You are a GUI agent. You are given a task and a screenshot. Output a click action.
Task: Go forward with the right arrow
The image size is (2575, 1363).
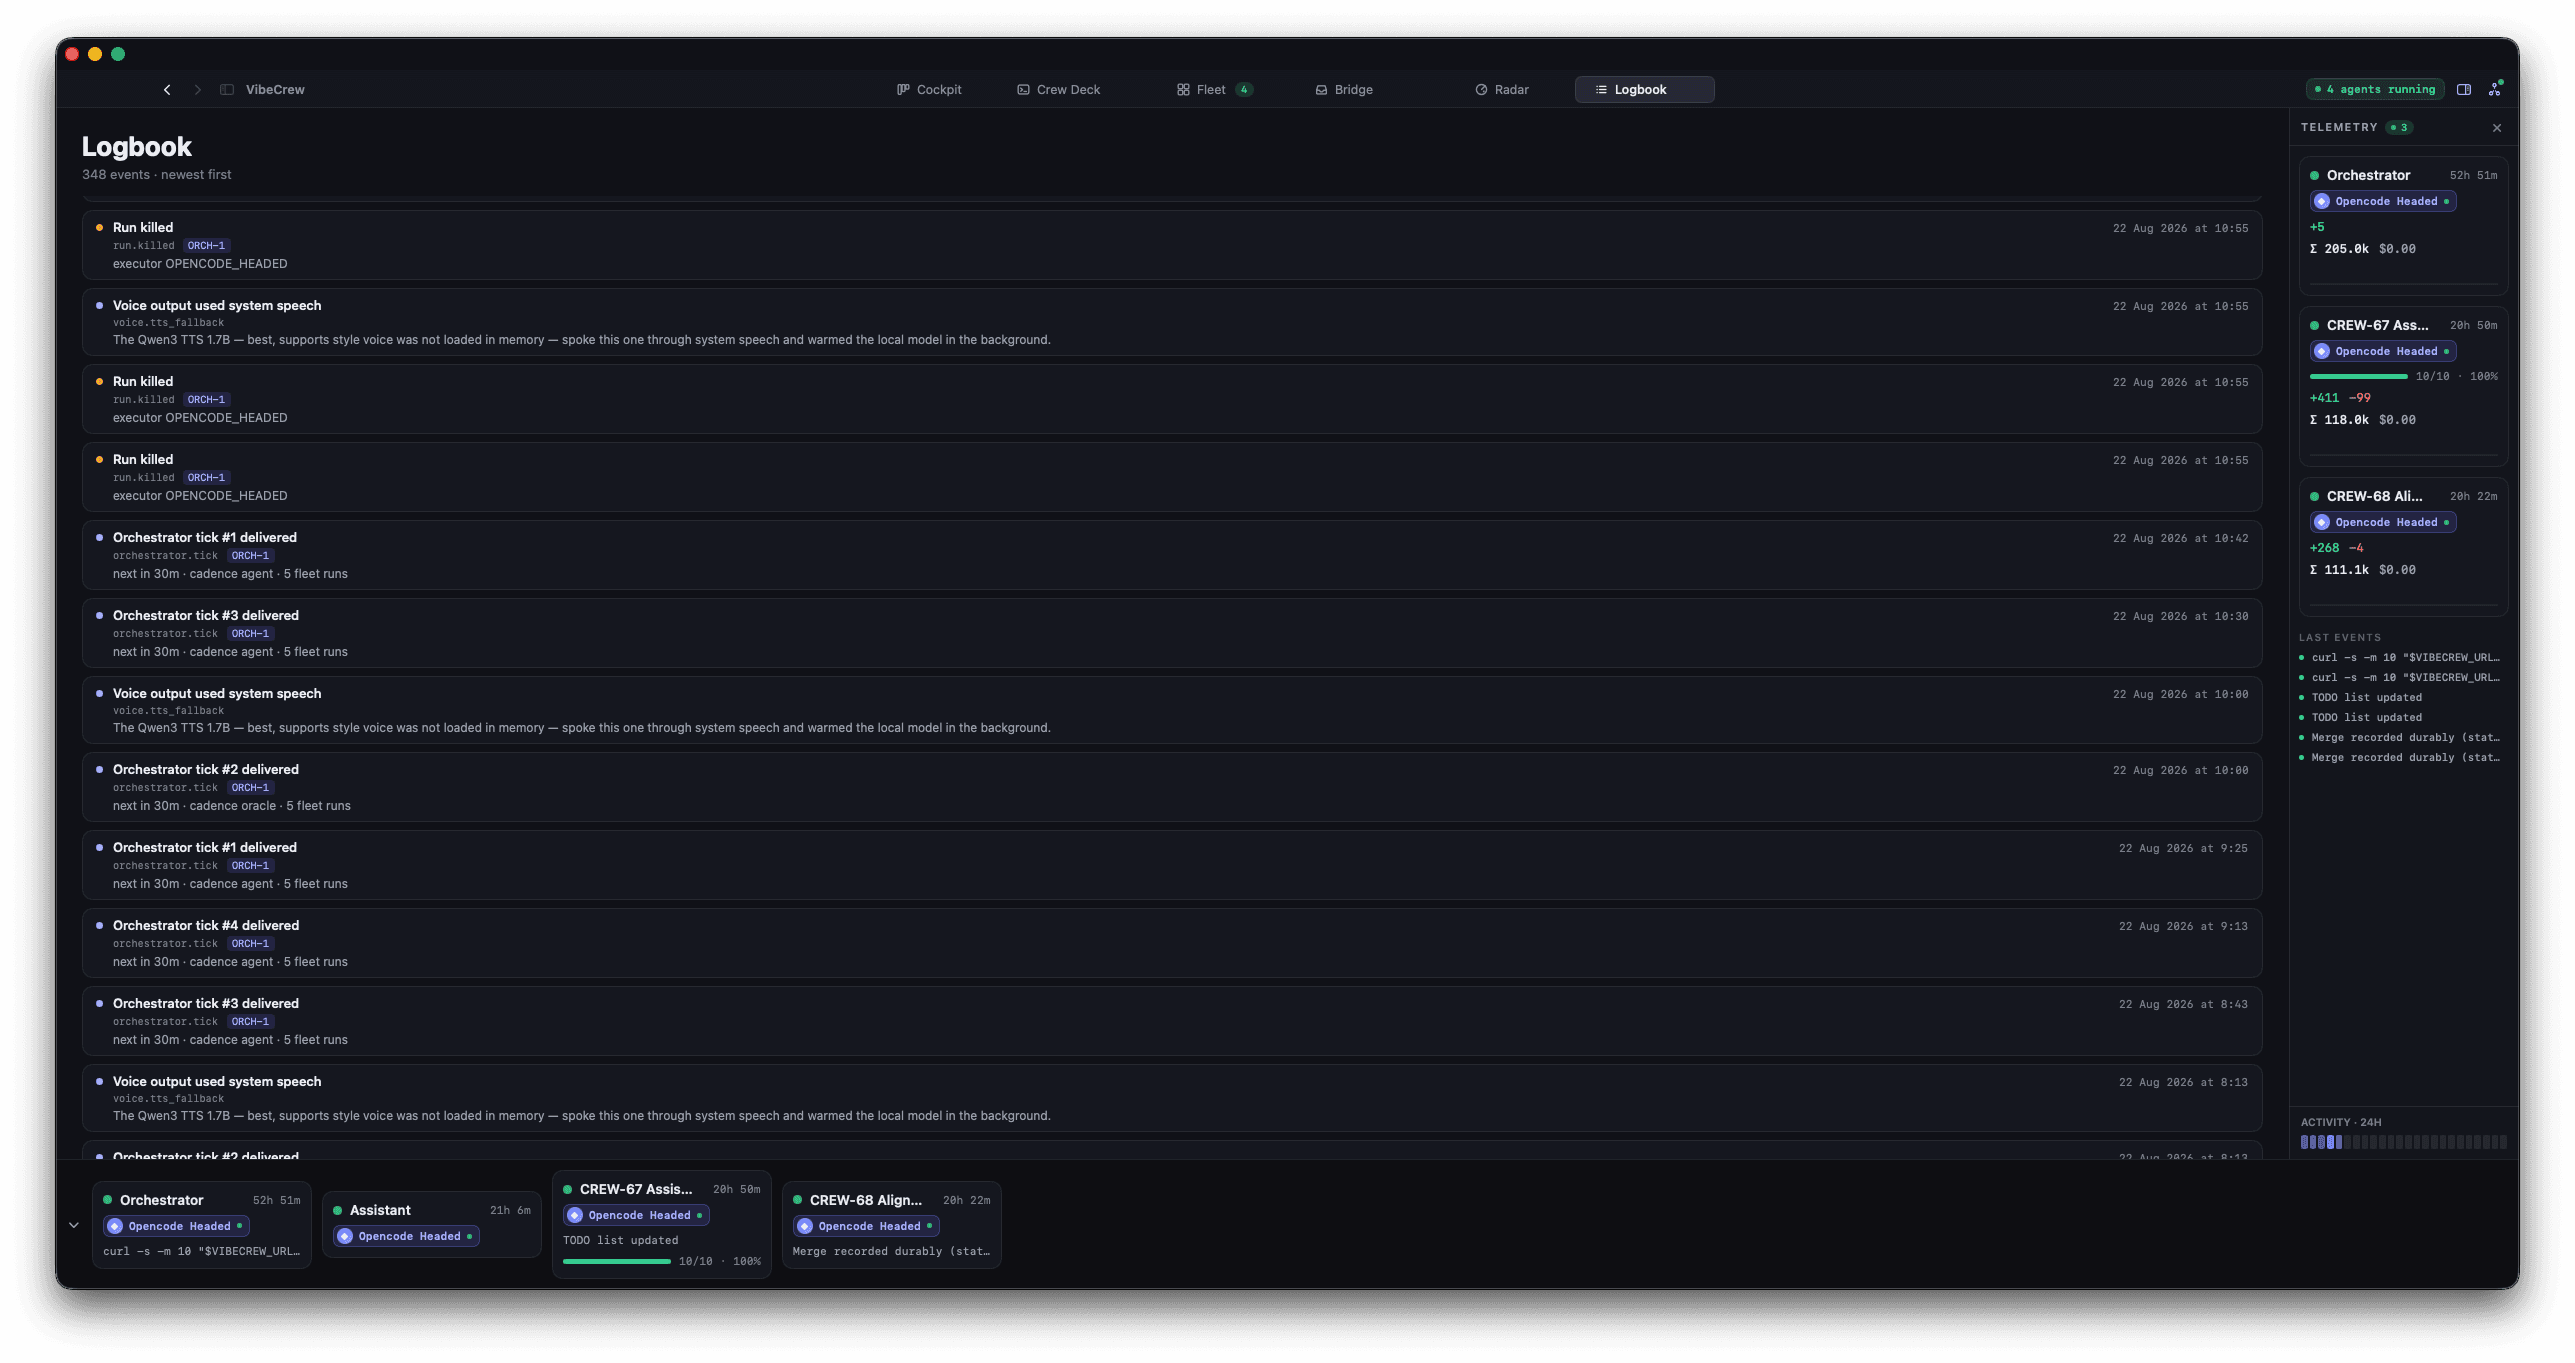(x=197, y=89)
